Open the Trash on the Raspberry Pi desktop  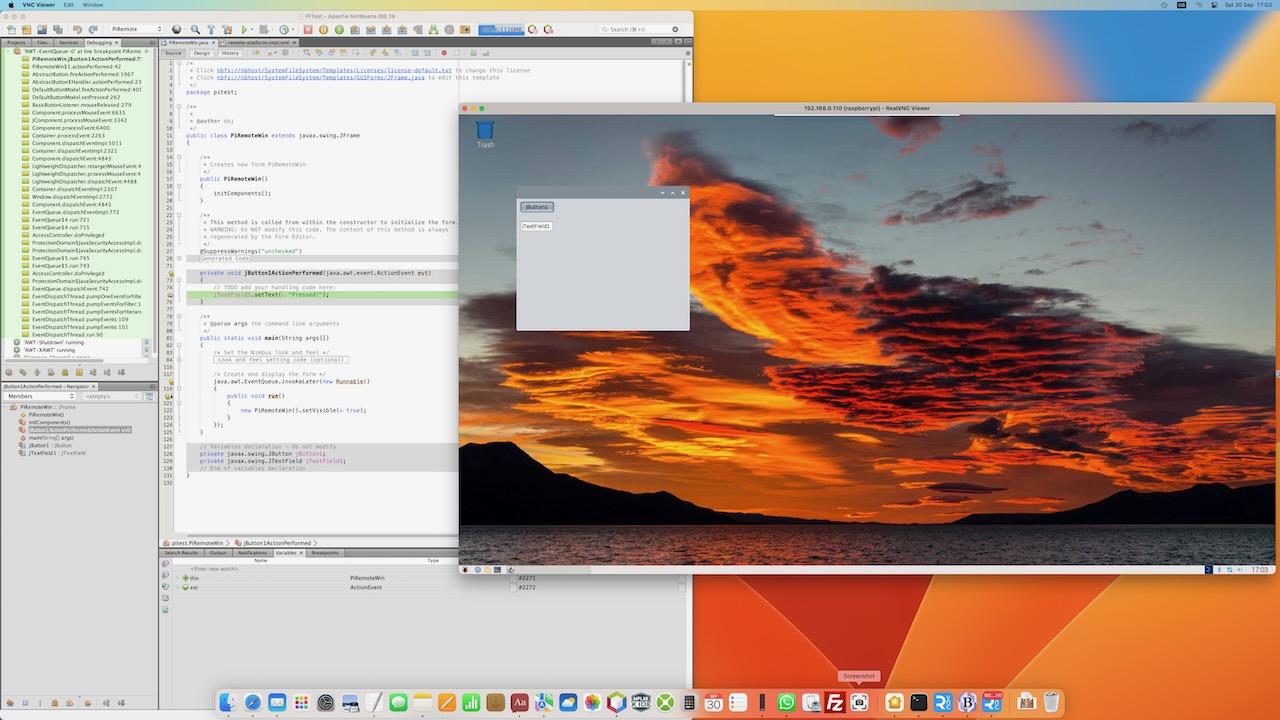click(x=484, y=130)
